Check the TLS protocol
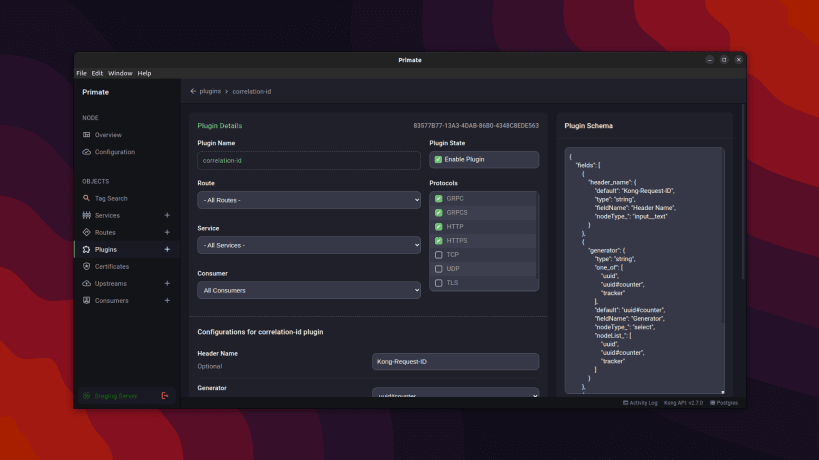This screenshot has height=460, width=819. (x=439, y=283)
